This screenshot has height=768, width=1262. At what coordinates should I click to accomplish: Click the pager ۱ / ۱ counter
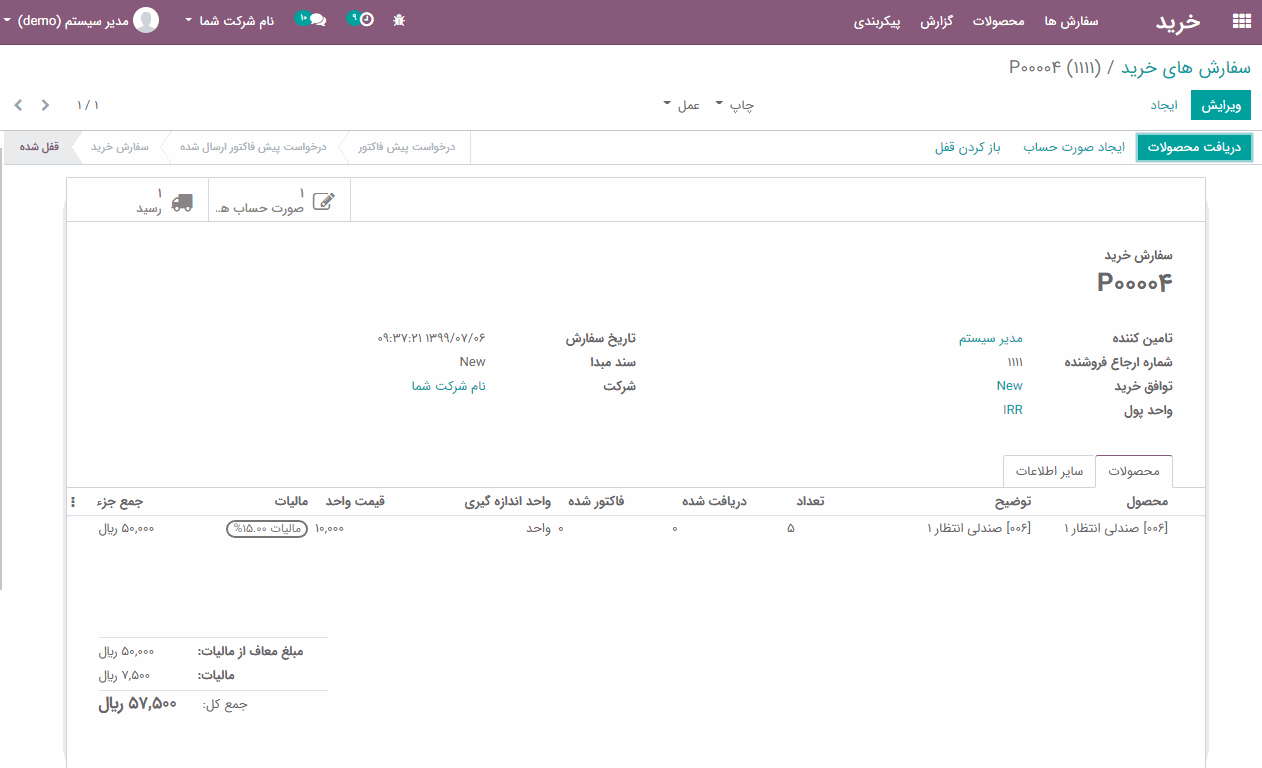[x=88, y=104]
